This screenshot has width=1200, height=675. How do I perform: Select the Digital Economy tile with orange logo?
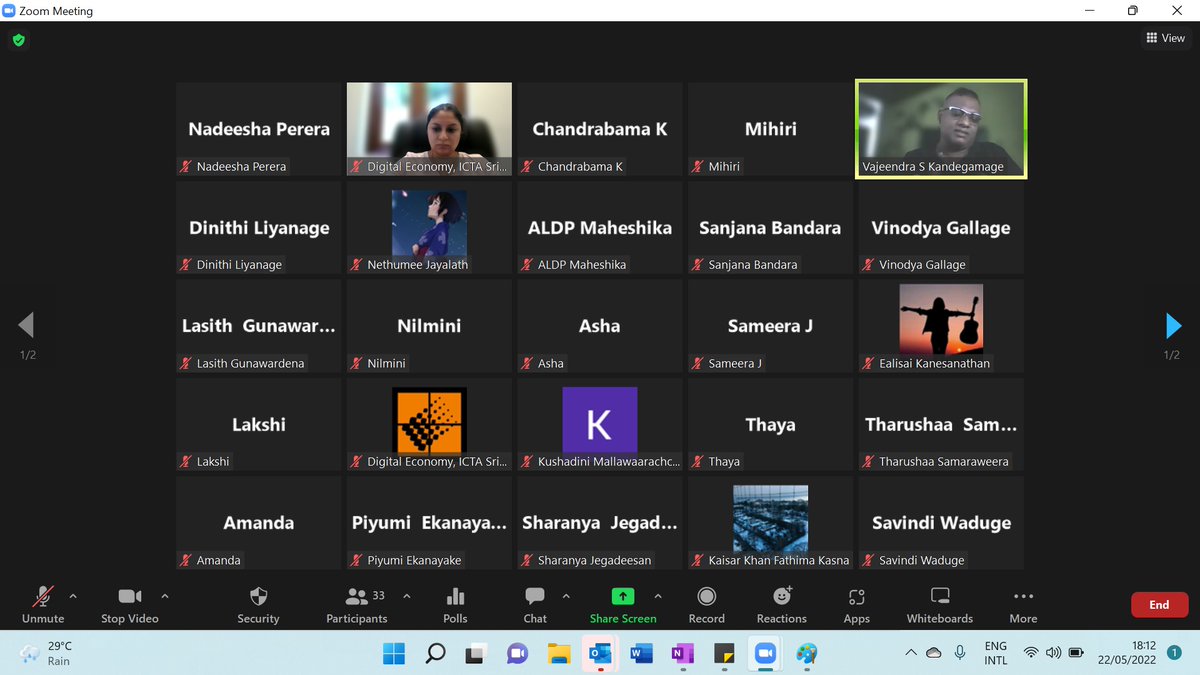pos(429,424)
